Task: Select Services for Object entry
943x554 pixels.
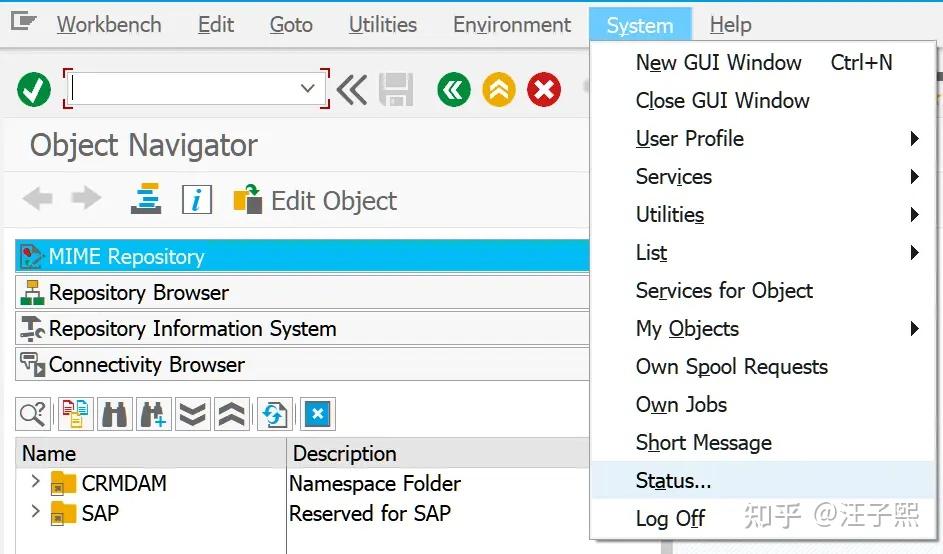Action: pos(763,291)
